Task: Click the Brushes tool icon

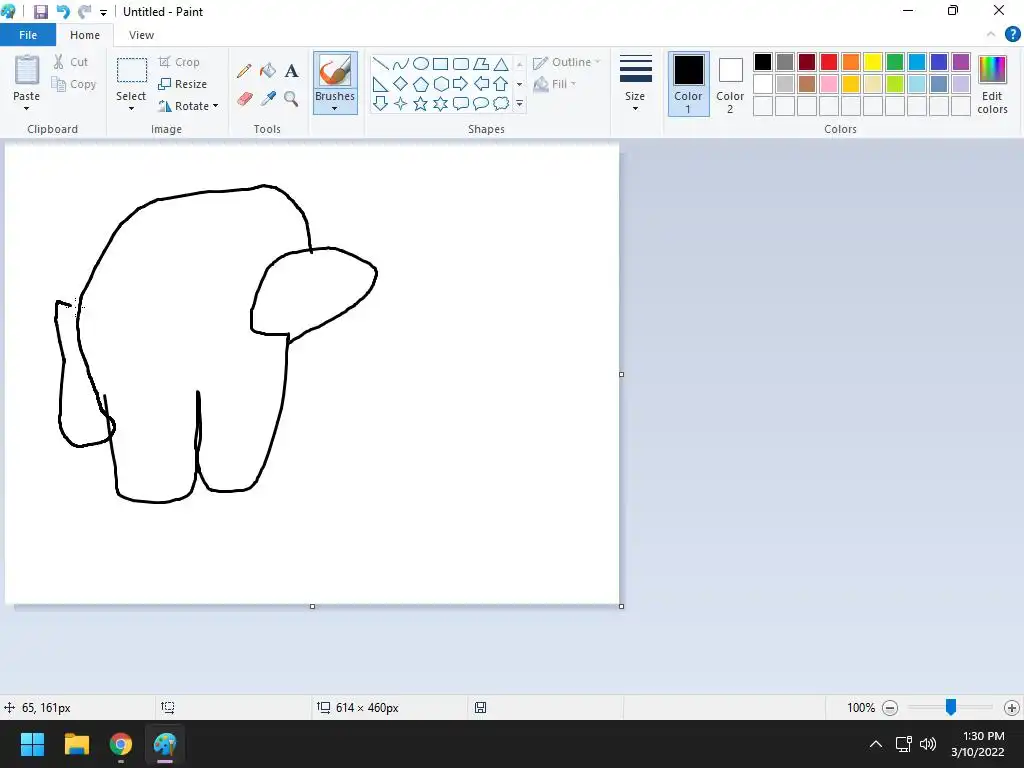Action: click(x=335, y=71)
